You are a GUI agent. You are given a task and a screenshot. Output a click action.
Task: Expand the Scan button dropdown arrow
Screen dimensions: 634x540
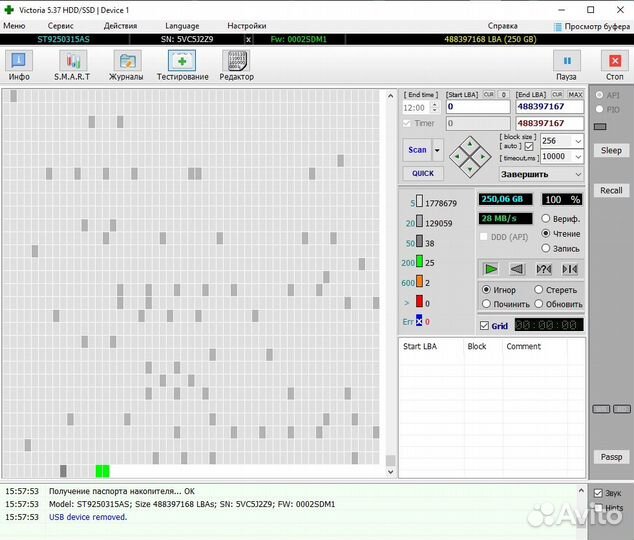click(x=437, y=150)
